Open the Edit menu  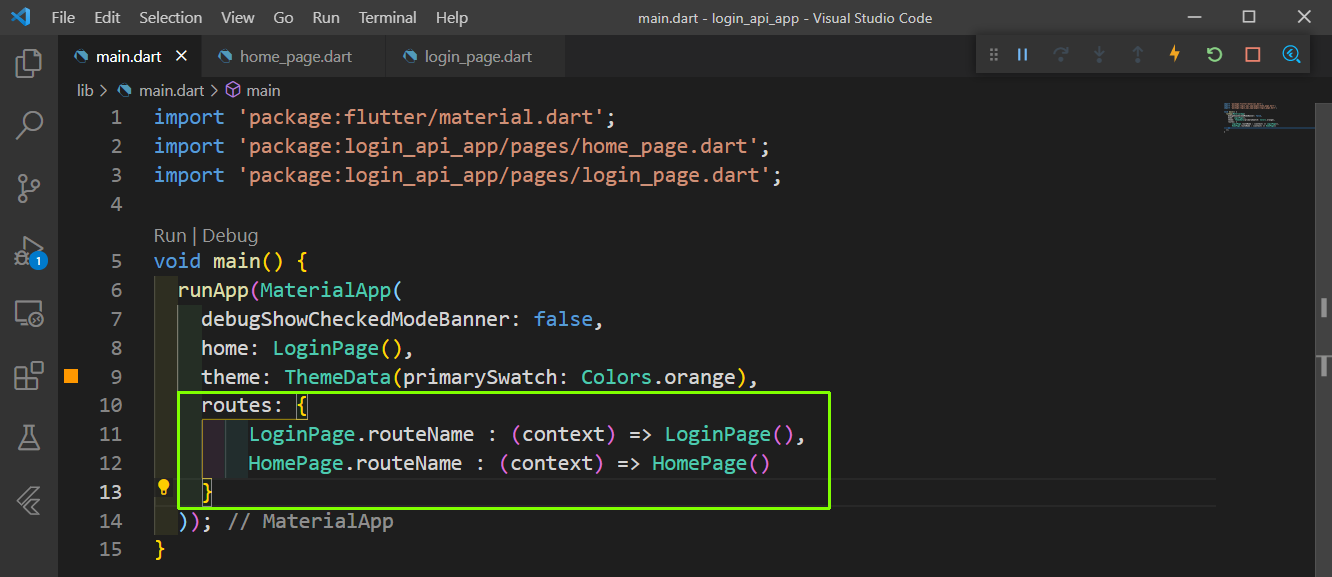tap(107, 18)
